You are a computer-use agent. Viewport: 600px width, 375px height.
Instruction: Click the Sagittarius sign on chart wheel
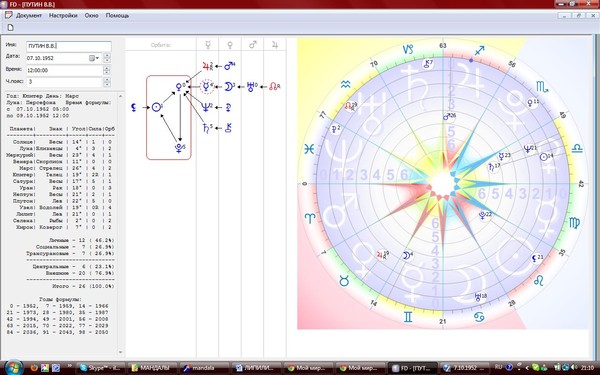(479, 50)
